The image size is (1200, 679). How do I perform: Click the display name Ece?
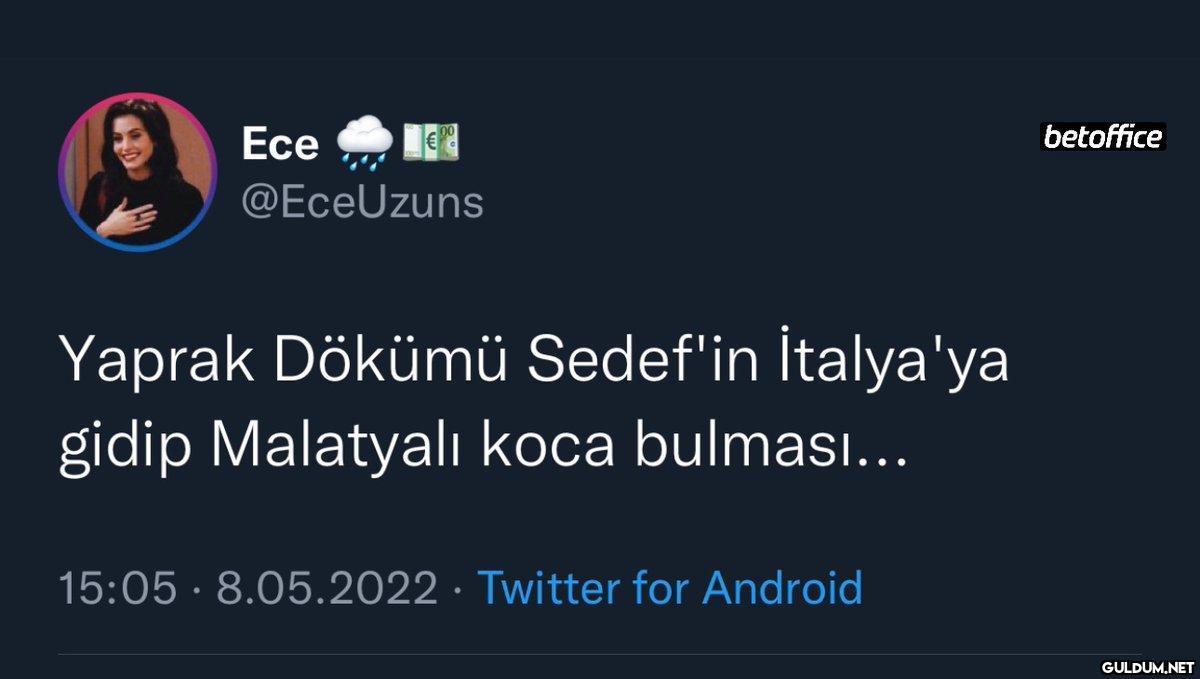point(280,146)
